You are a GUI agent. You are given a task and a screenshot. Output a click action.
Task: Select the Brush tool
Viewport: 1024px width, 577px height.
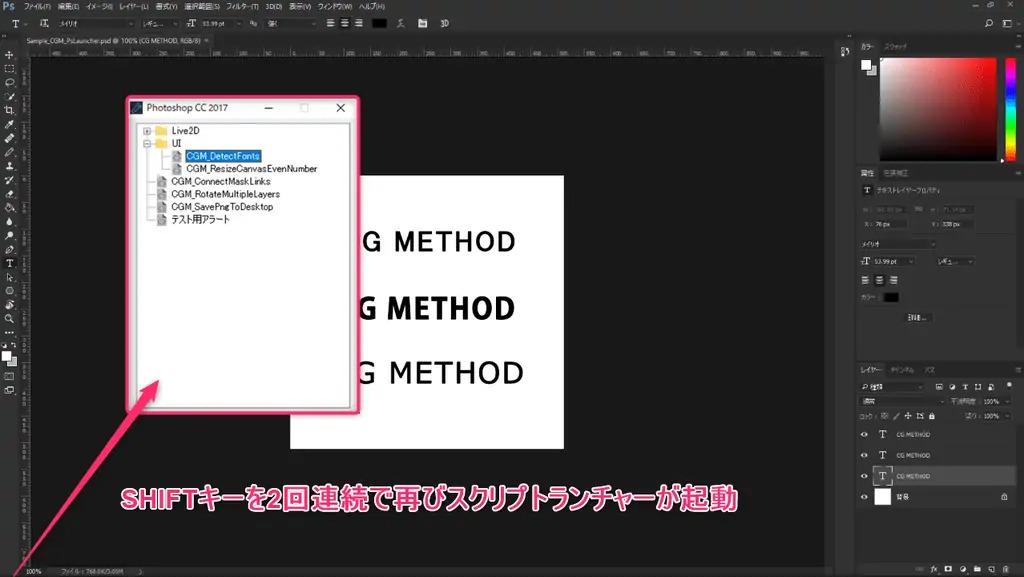pos(9,152)
